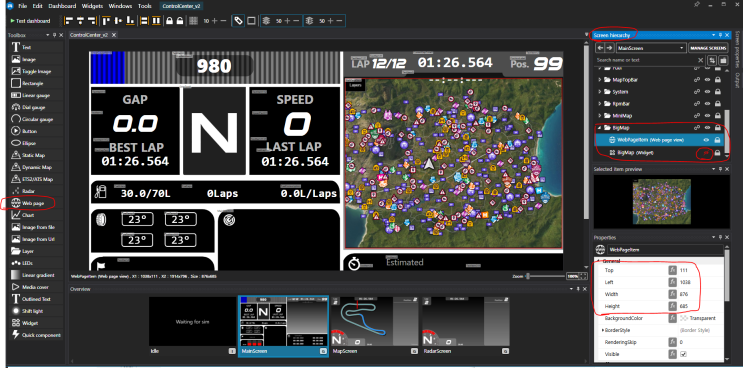
Task: Select the Linear gradient tool
Action: point(33,275)
